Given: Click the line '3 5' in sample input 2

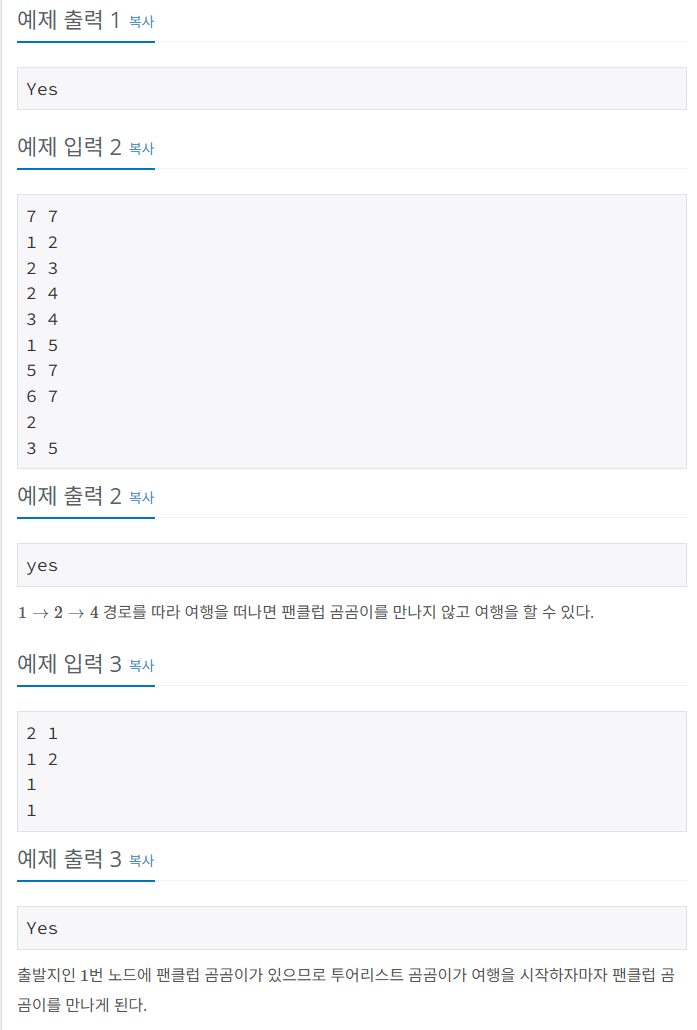Looking at the screenshot, I should click(x=40, y=448).
